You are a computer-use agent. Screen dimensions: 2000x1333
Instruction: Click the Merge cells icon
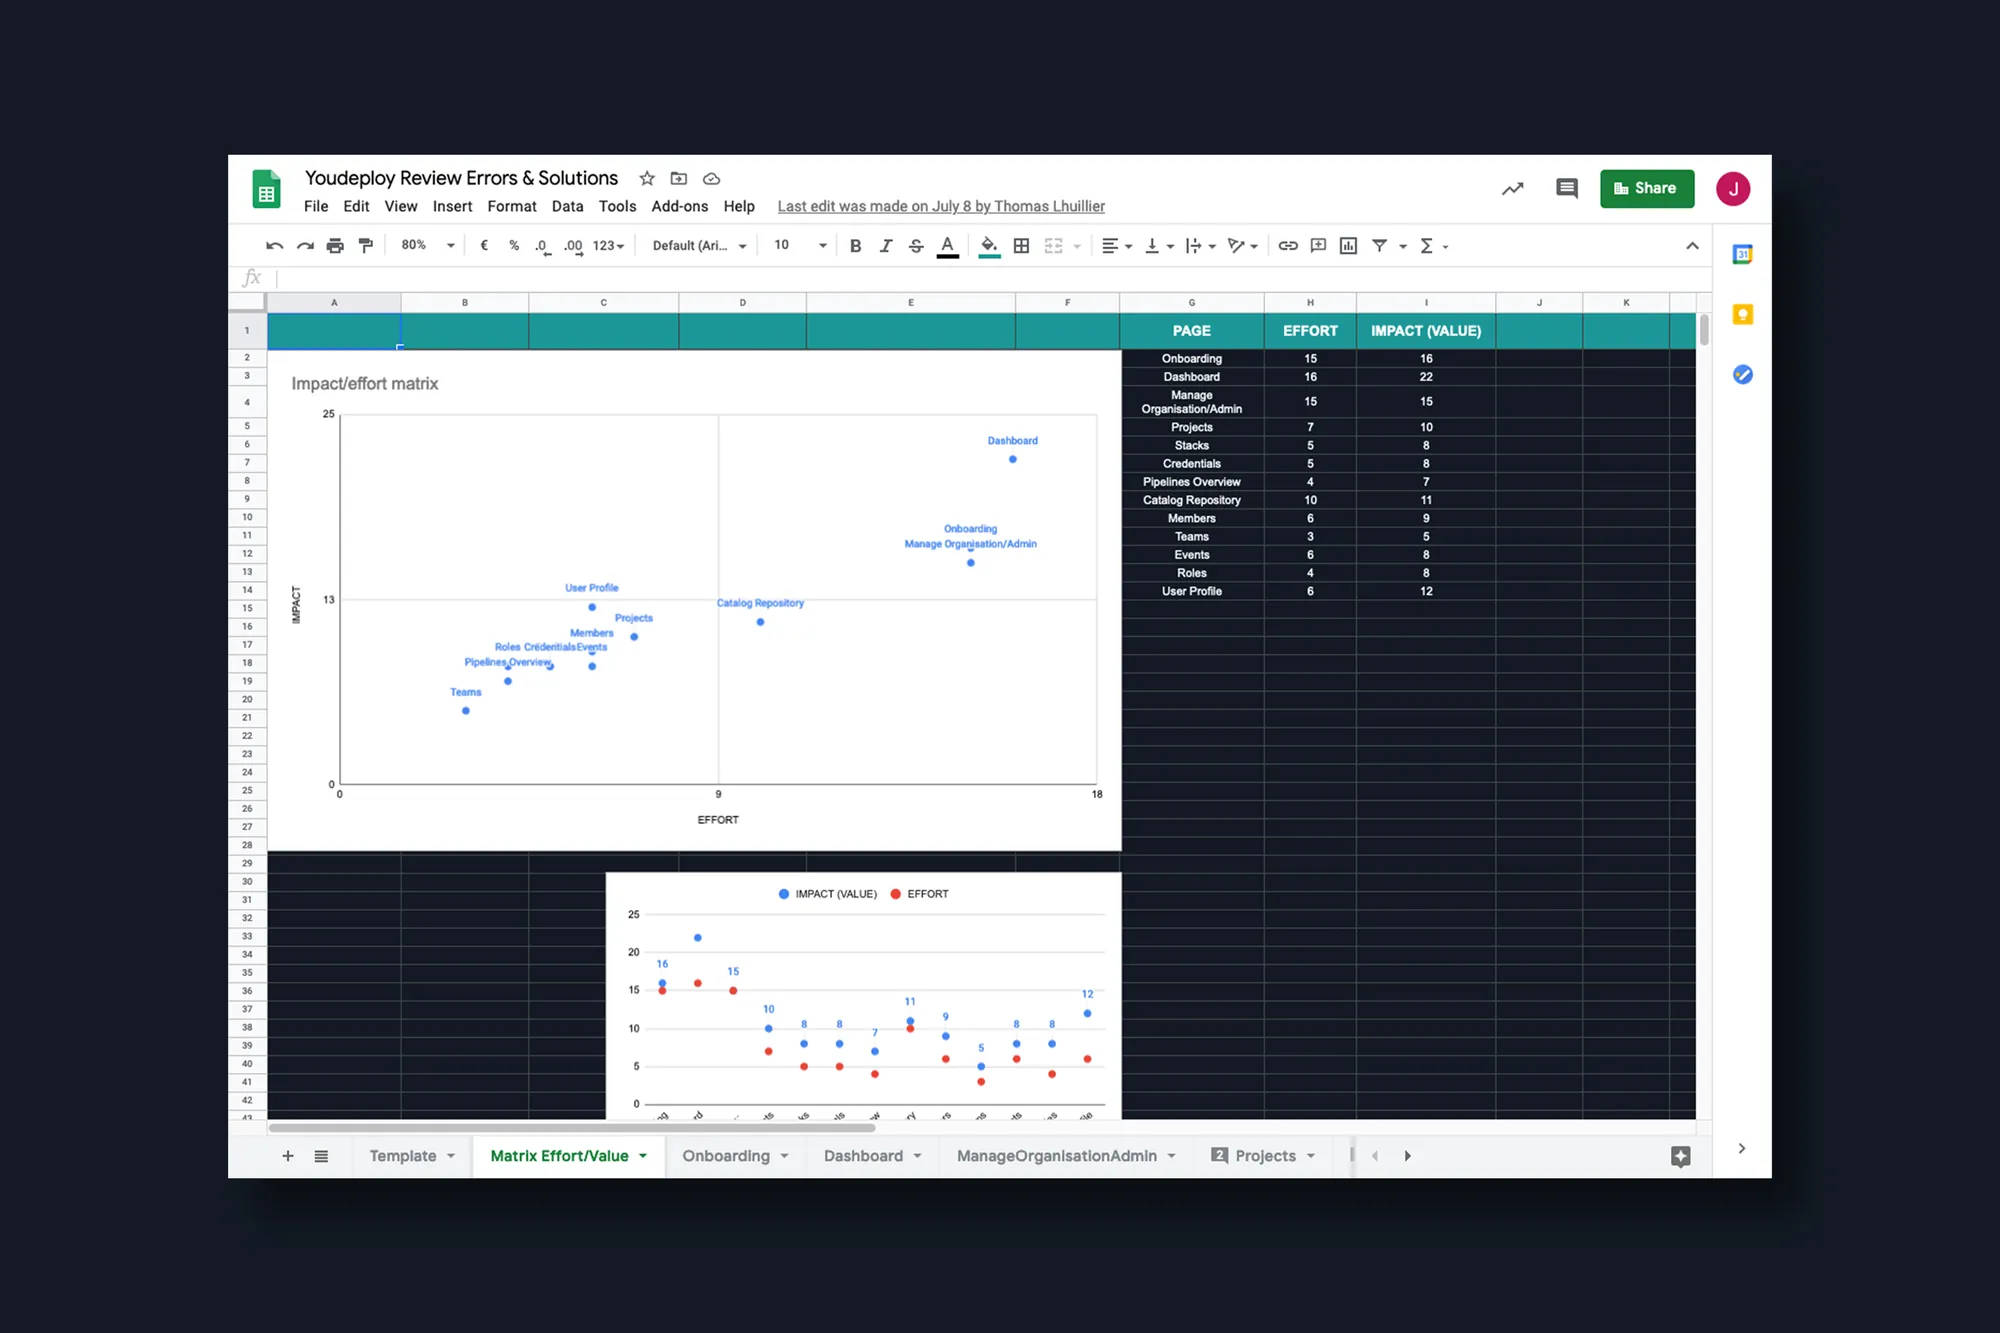click(x=1053, y=246)
